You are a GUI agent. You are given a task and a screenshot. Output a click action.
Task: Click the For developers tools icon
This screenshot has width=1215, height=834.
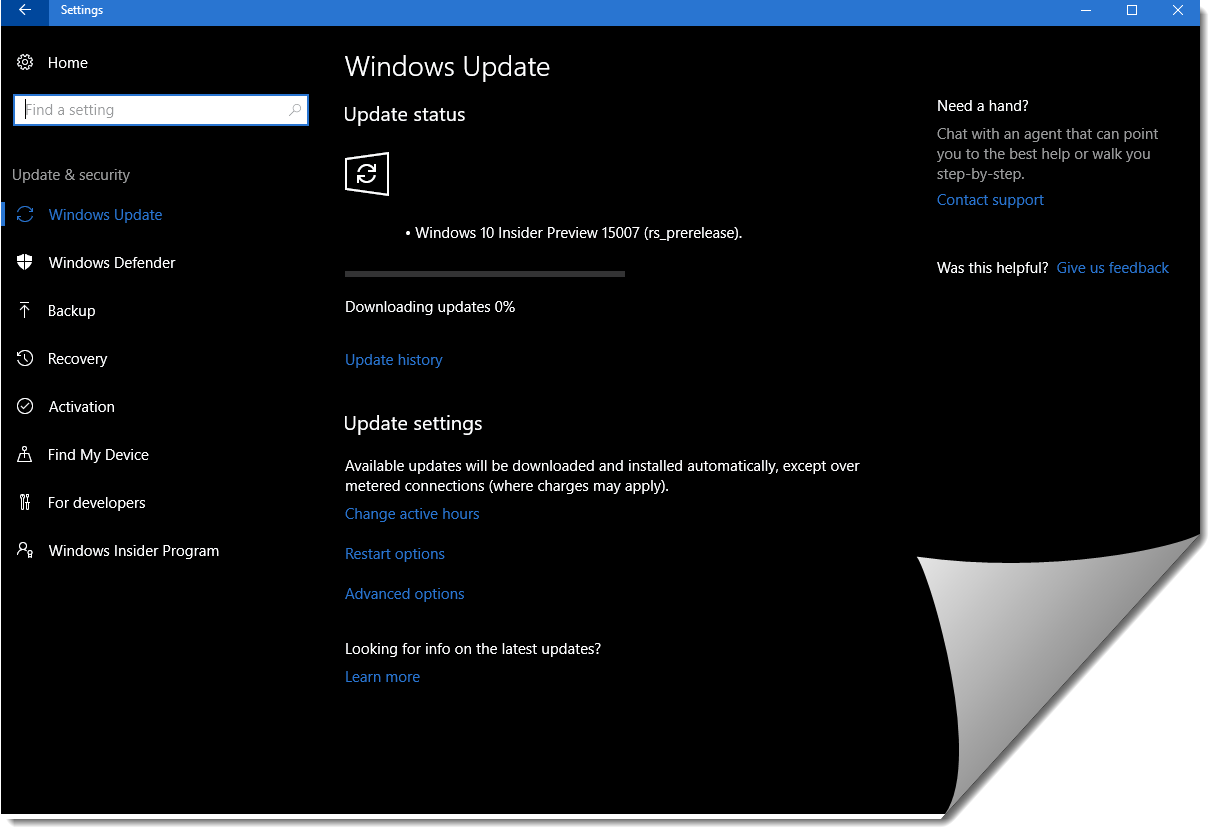click(25, 503)
